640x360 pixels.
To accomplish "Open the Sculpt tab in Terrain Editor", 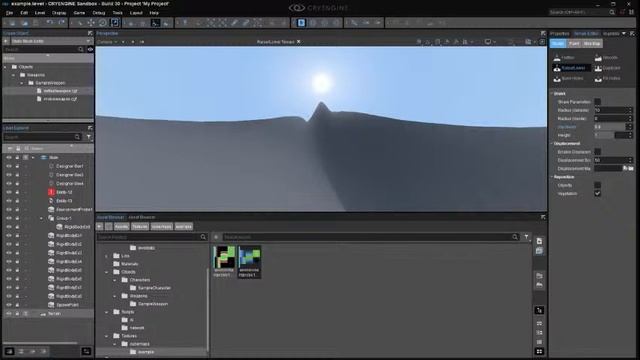I will pos(558,44).
